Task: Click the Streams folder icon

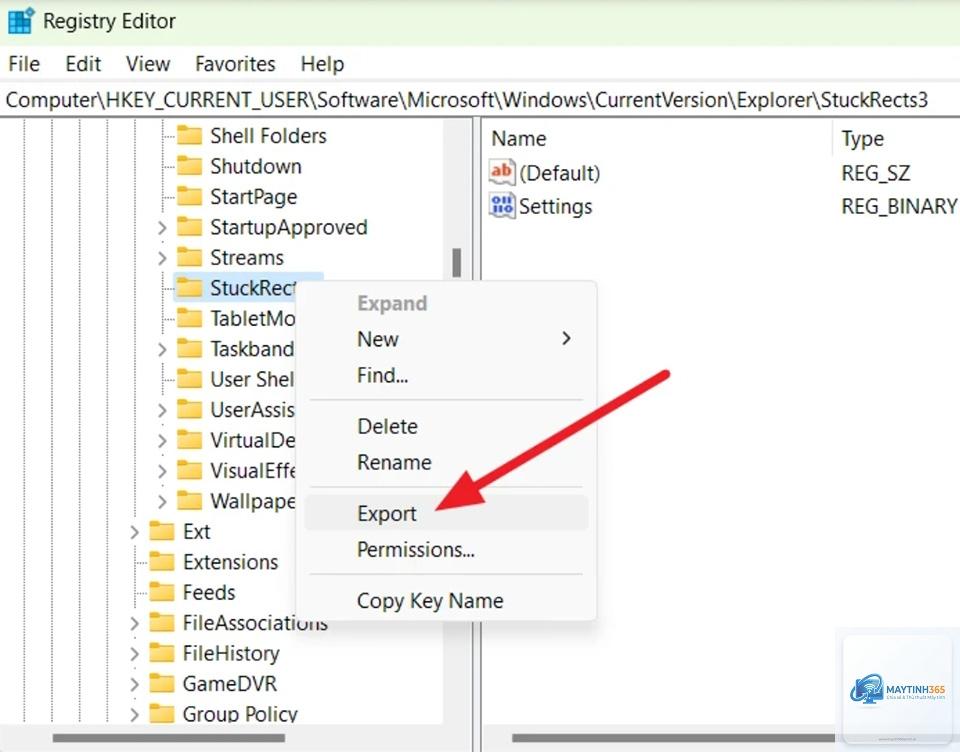Action: click(x=189, y=257)
